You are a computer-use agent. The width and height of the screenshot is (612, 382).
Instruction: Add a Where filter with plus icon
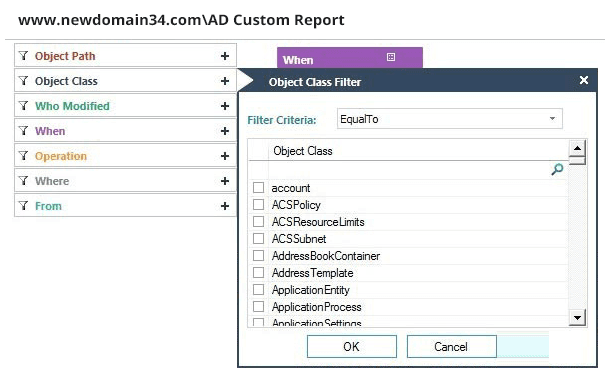click(x=225, y=181)
